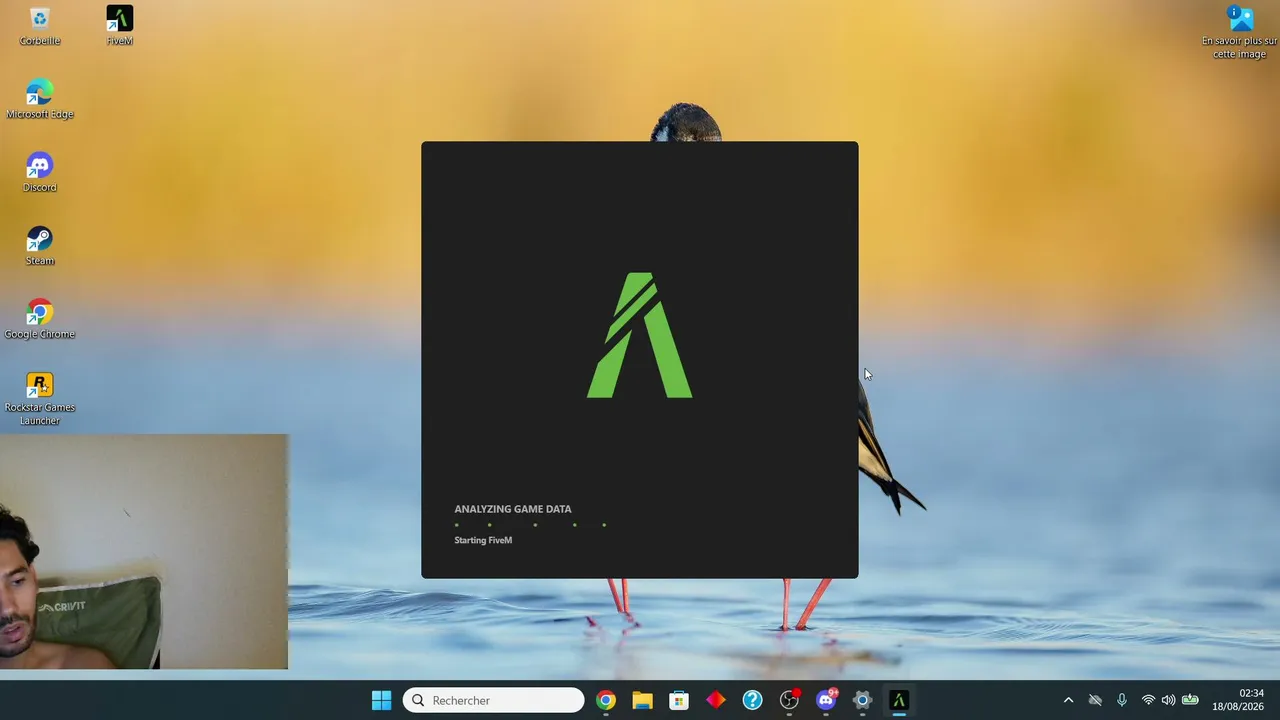Image resolution: width=1280 pixels, height=720 pixels.
Task: Click the green loading progress dots
Action: pyautogui.click(x=530, y=524)
